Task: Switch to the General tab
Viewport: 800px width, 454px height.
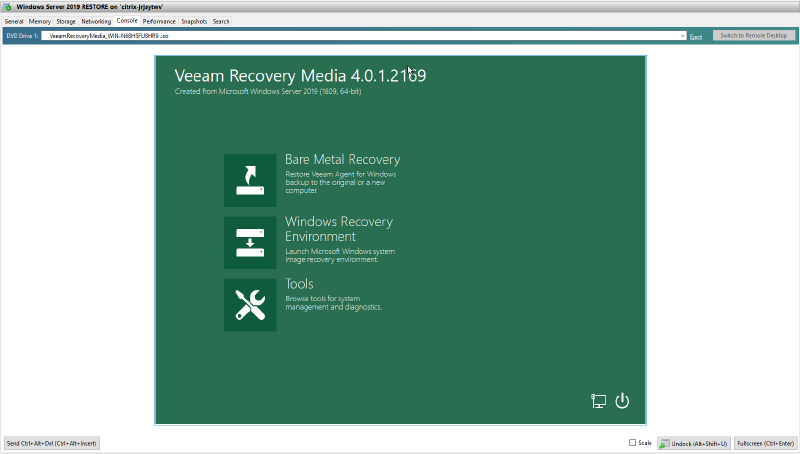Action: coord(14,21)
